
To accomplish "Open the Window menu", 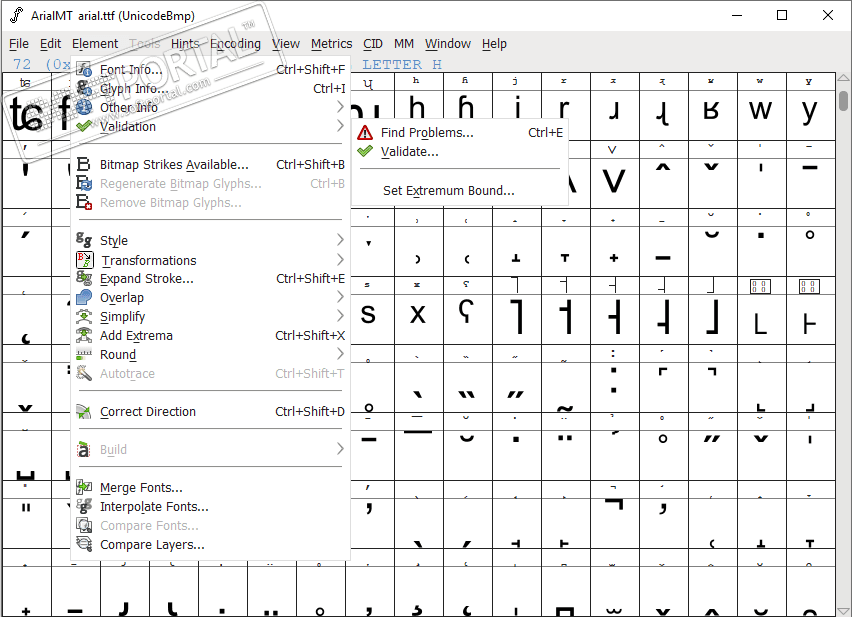I will (x=448, y=43).
